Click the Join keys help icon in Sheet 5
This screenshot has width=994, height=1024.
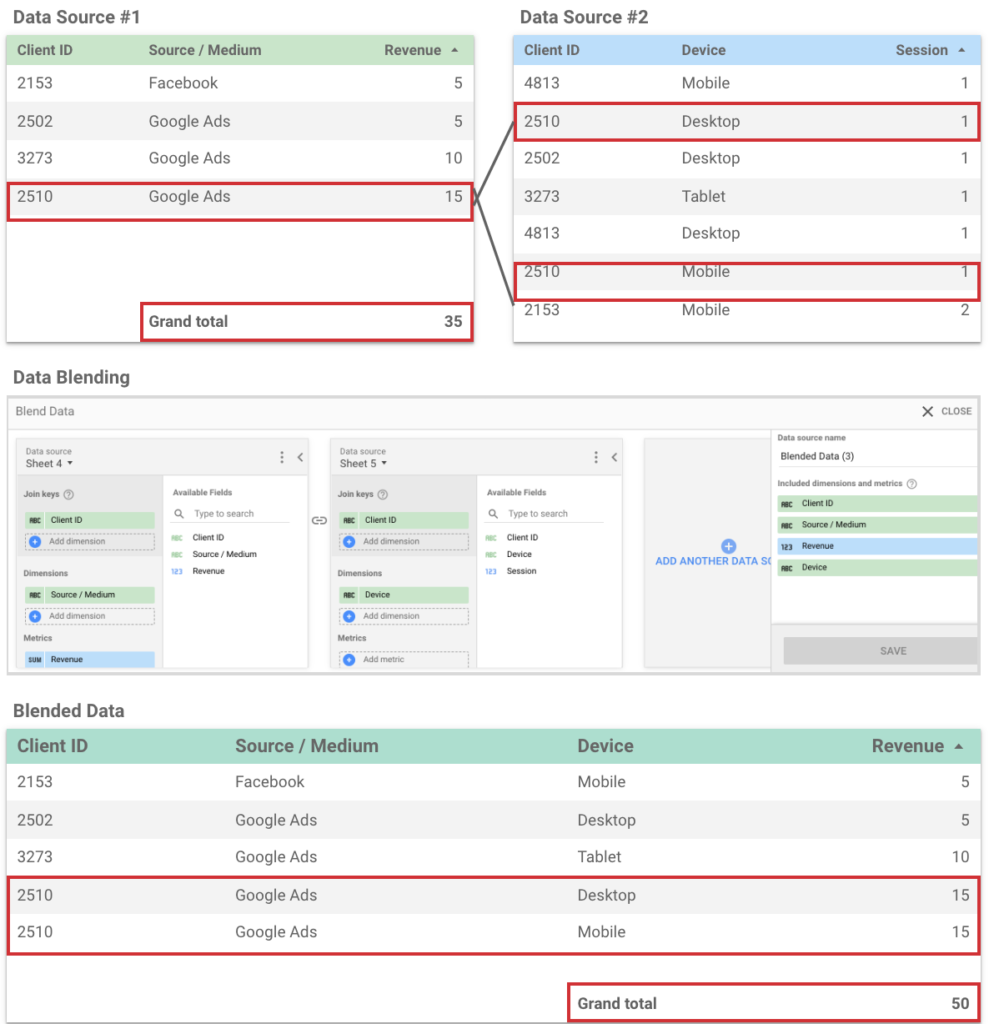pos(383,494)
